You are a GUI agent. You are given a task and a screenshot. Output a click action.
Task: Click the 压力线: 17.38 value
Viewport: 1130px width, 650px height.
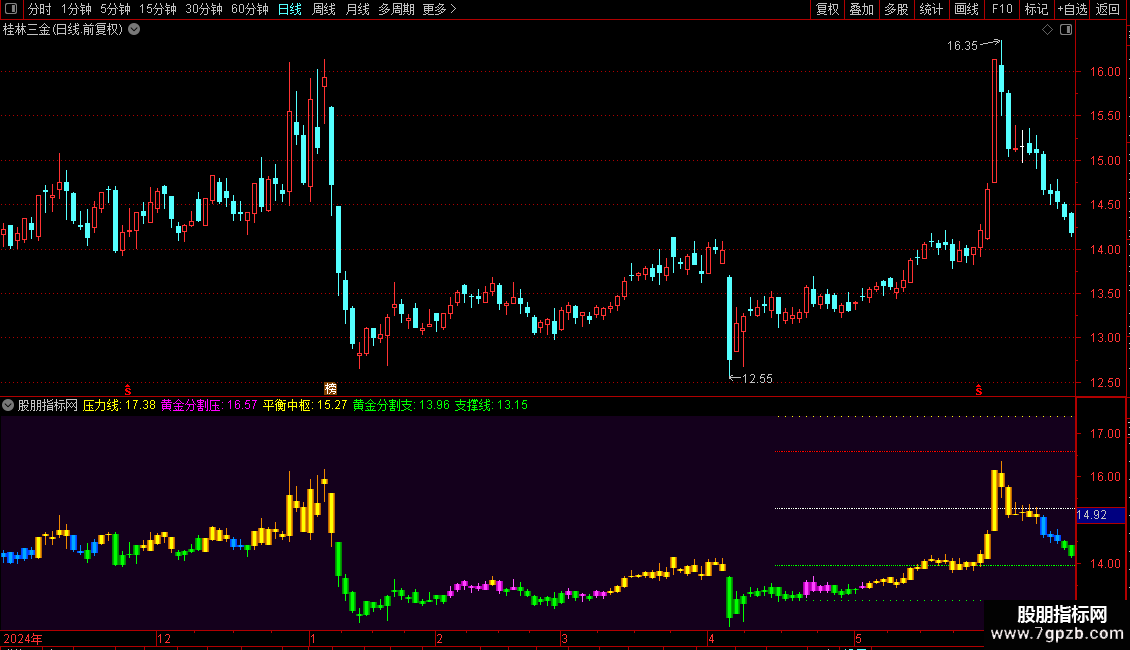[x=119, y=405]
